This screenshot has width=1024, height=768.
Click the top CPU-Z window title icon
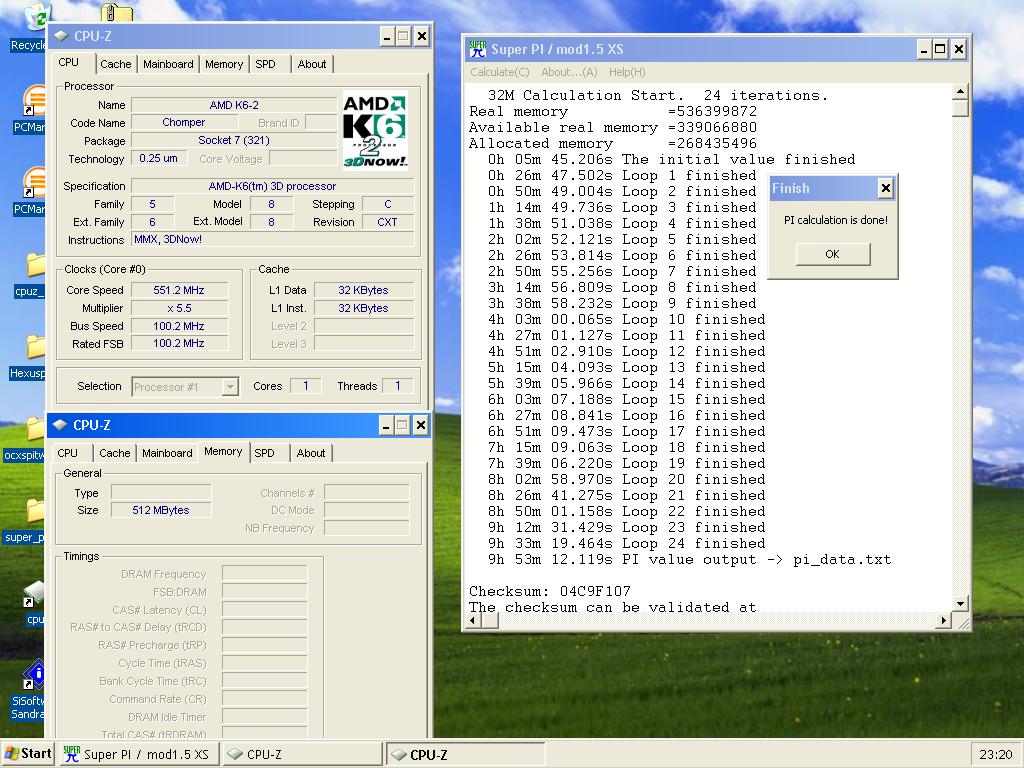pyautogui.click(x=61, y=36)
